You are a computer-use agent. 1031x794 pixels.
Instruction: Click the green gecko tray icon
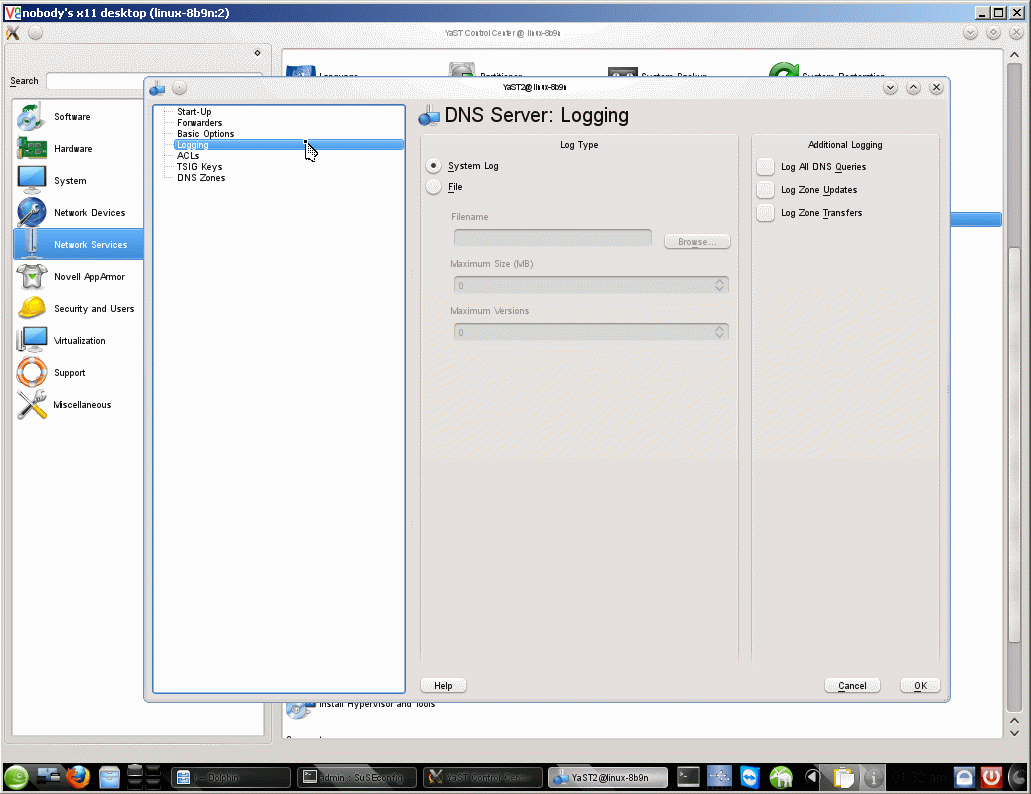pyautogui.click(x=780, y=778)
